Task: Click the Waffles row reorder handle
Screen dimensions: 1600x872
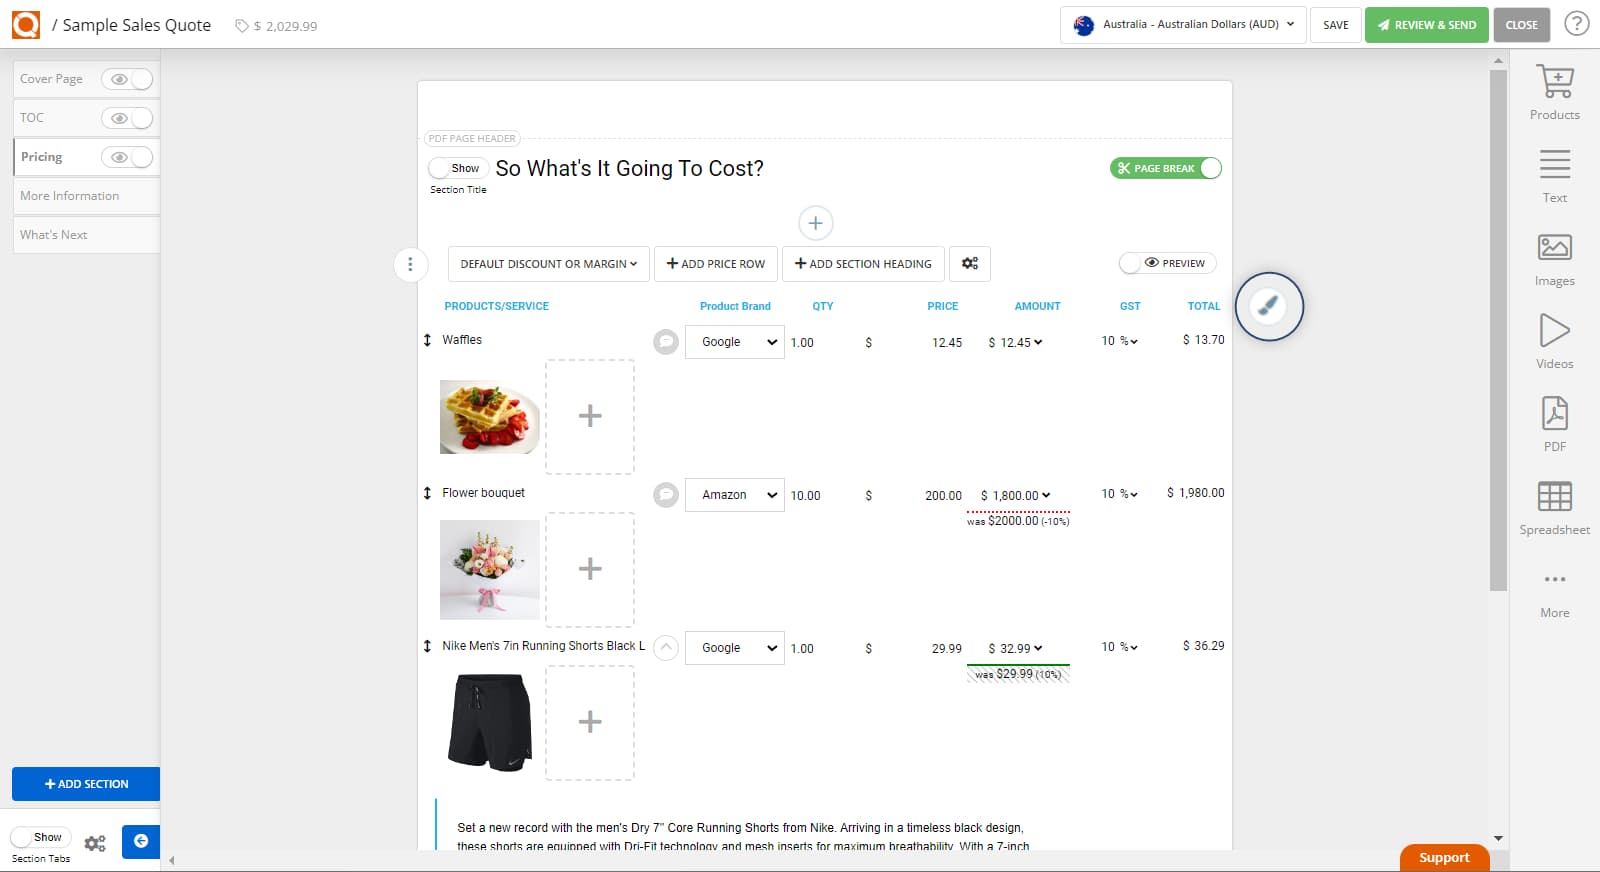Action: pyautogui.click(x=427, y=340)
